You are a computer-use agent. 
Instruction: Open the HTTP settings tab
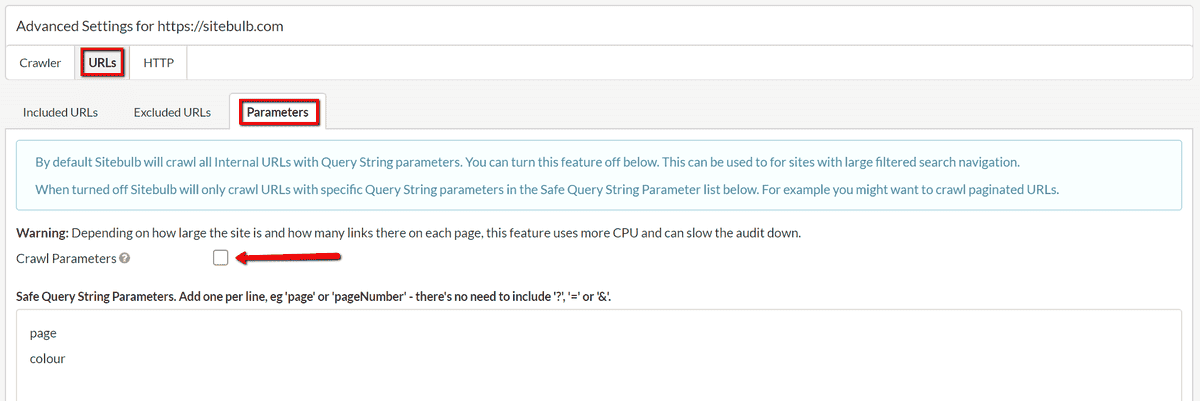tap(158, 63)
